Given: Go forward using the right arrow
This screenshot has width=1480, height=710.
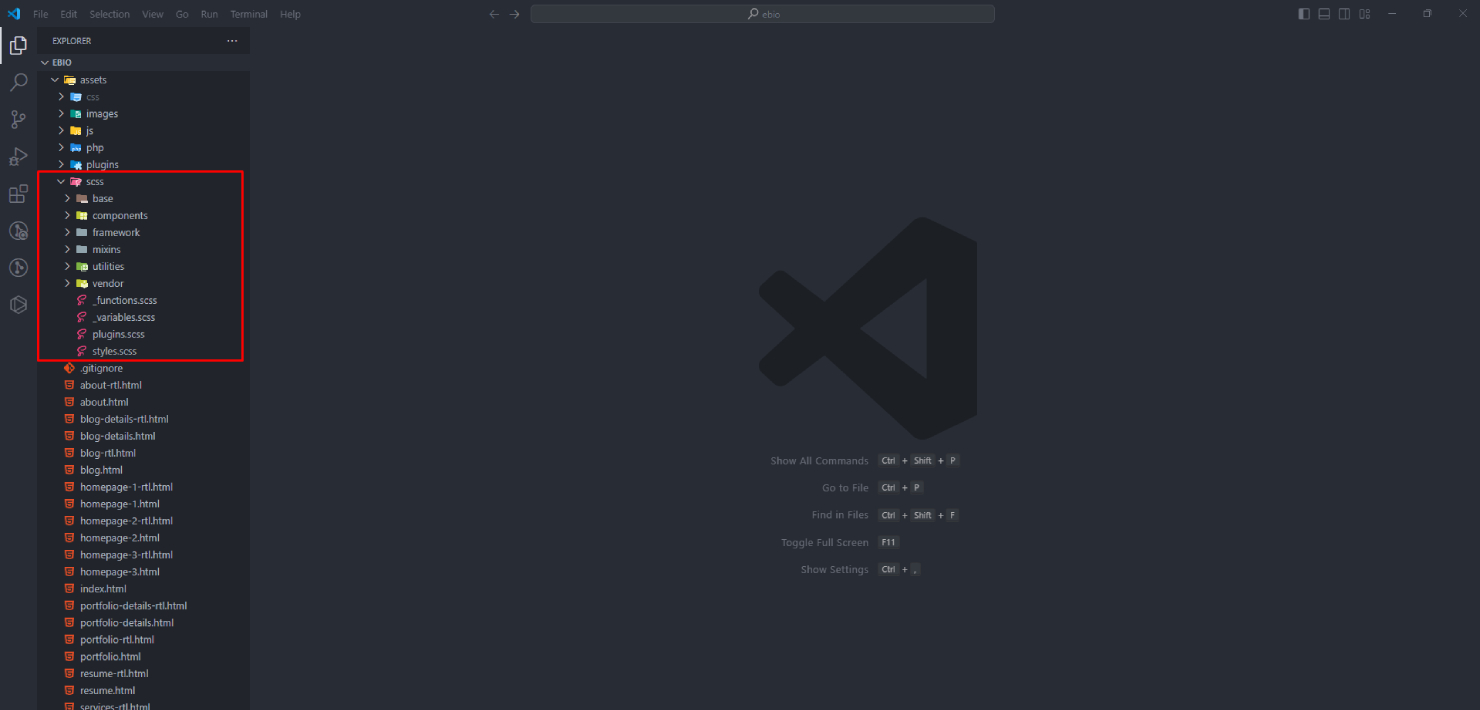Looking at the screenshot, I should pyautogui.click(x=515, y=14).
